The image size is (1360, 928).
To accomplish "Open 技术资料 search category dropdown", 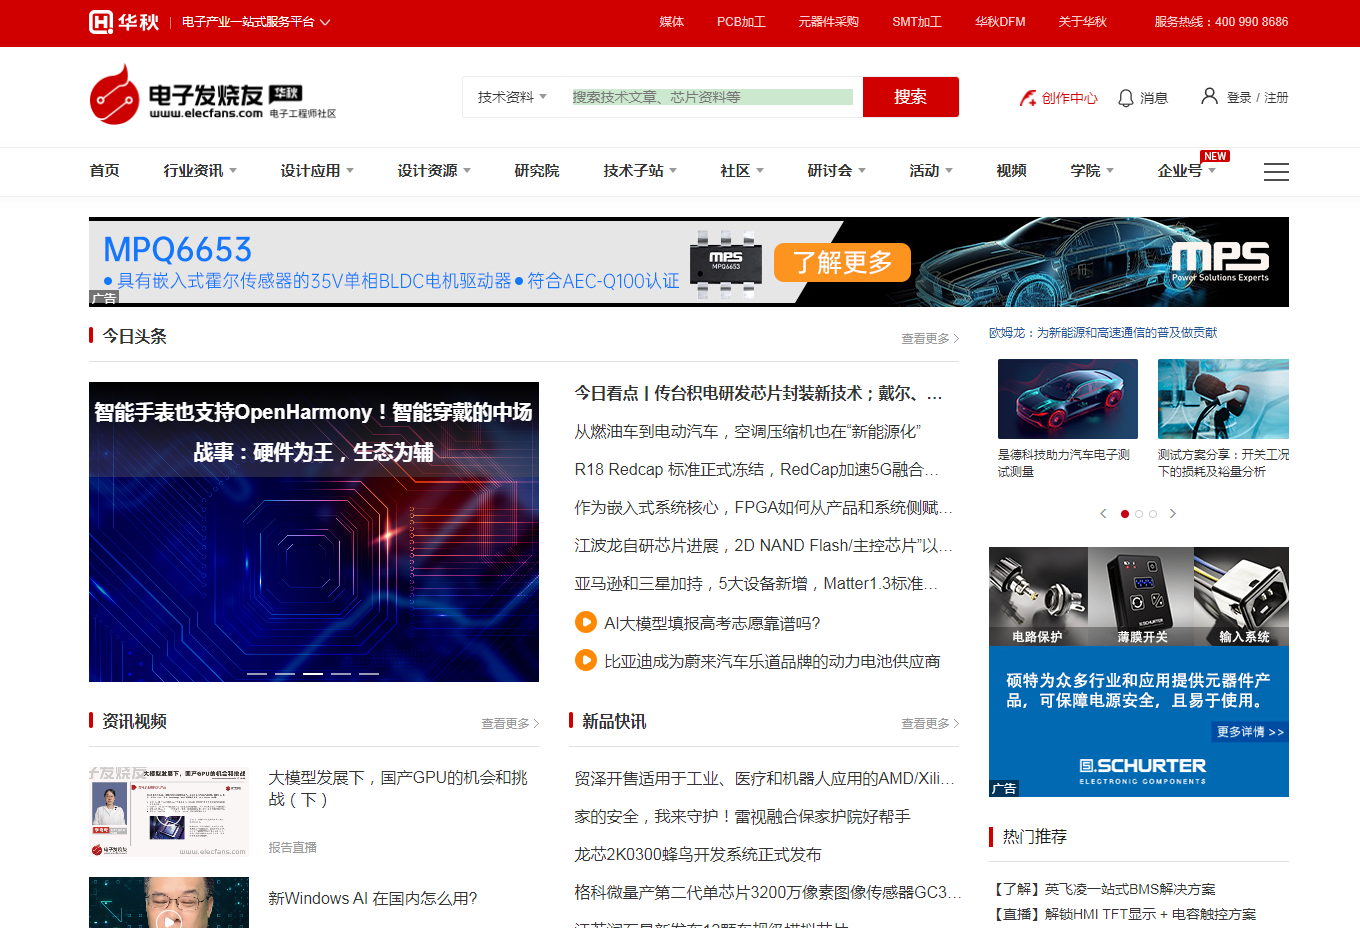I will 512,97.
